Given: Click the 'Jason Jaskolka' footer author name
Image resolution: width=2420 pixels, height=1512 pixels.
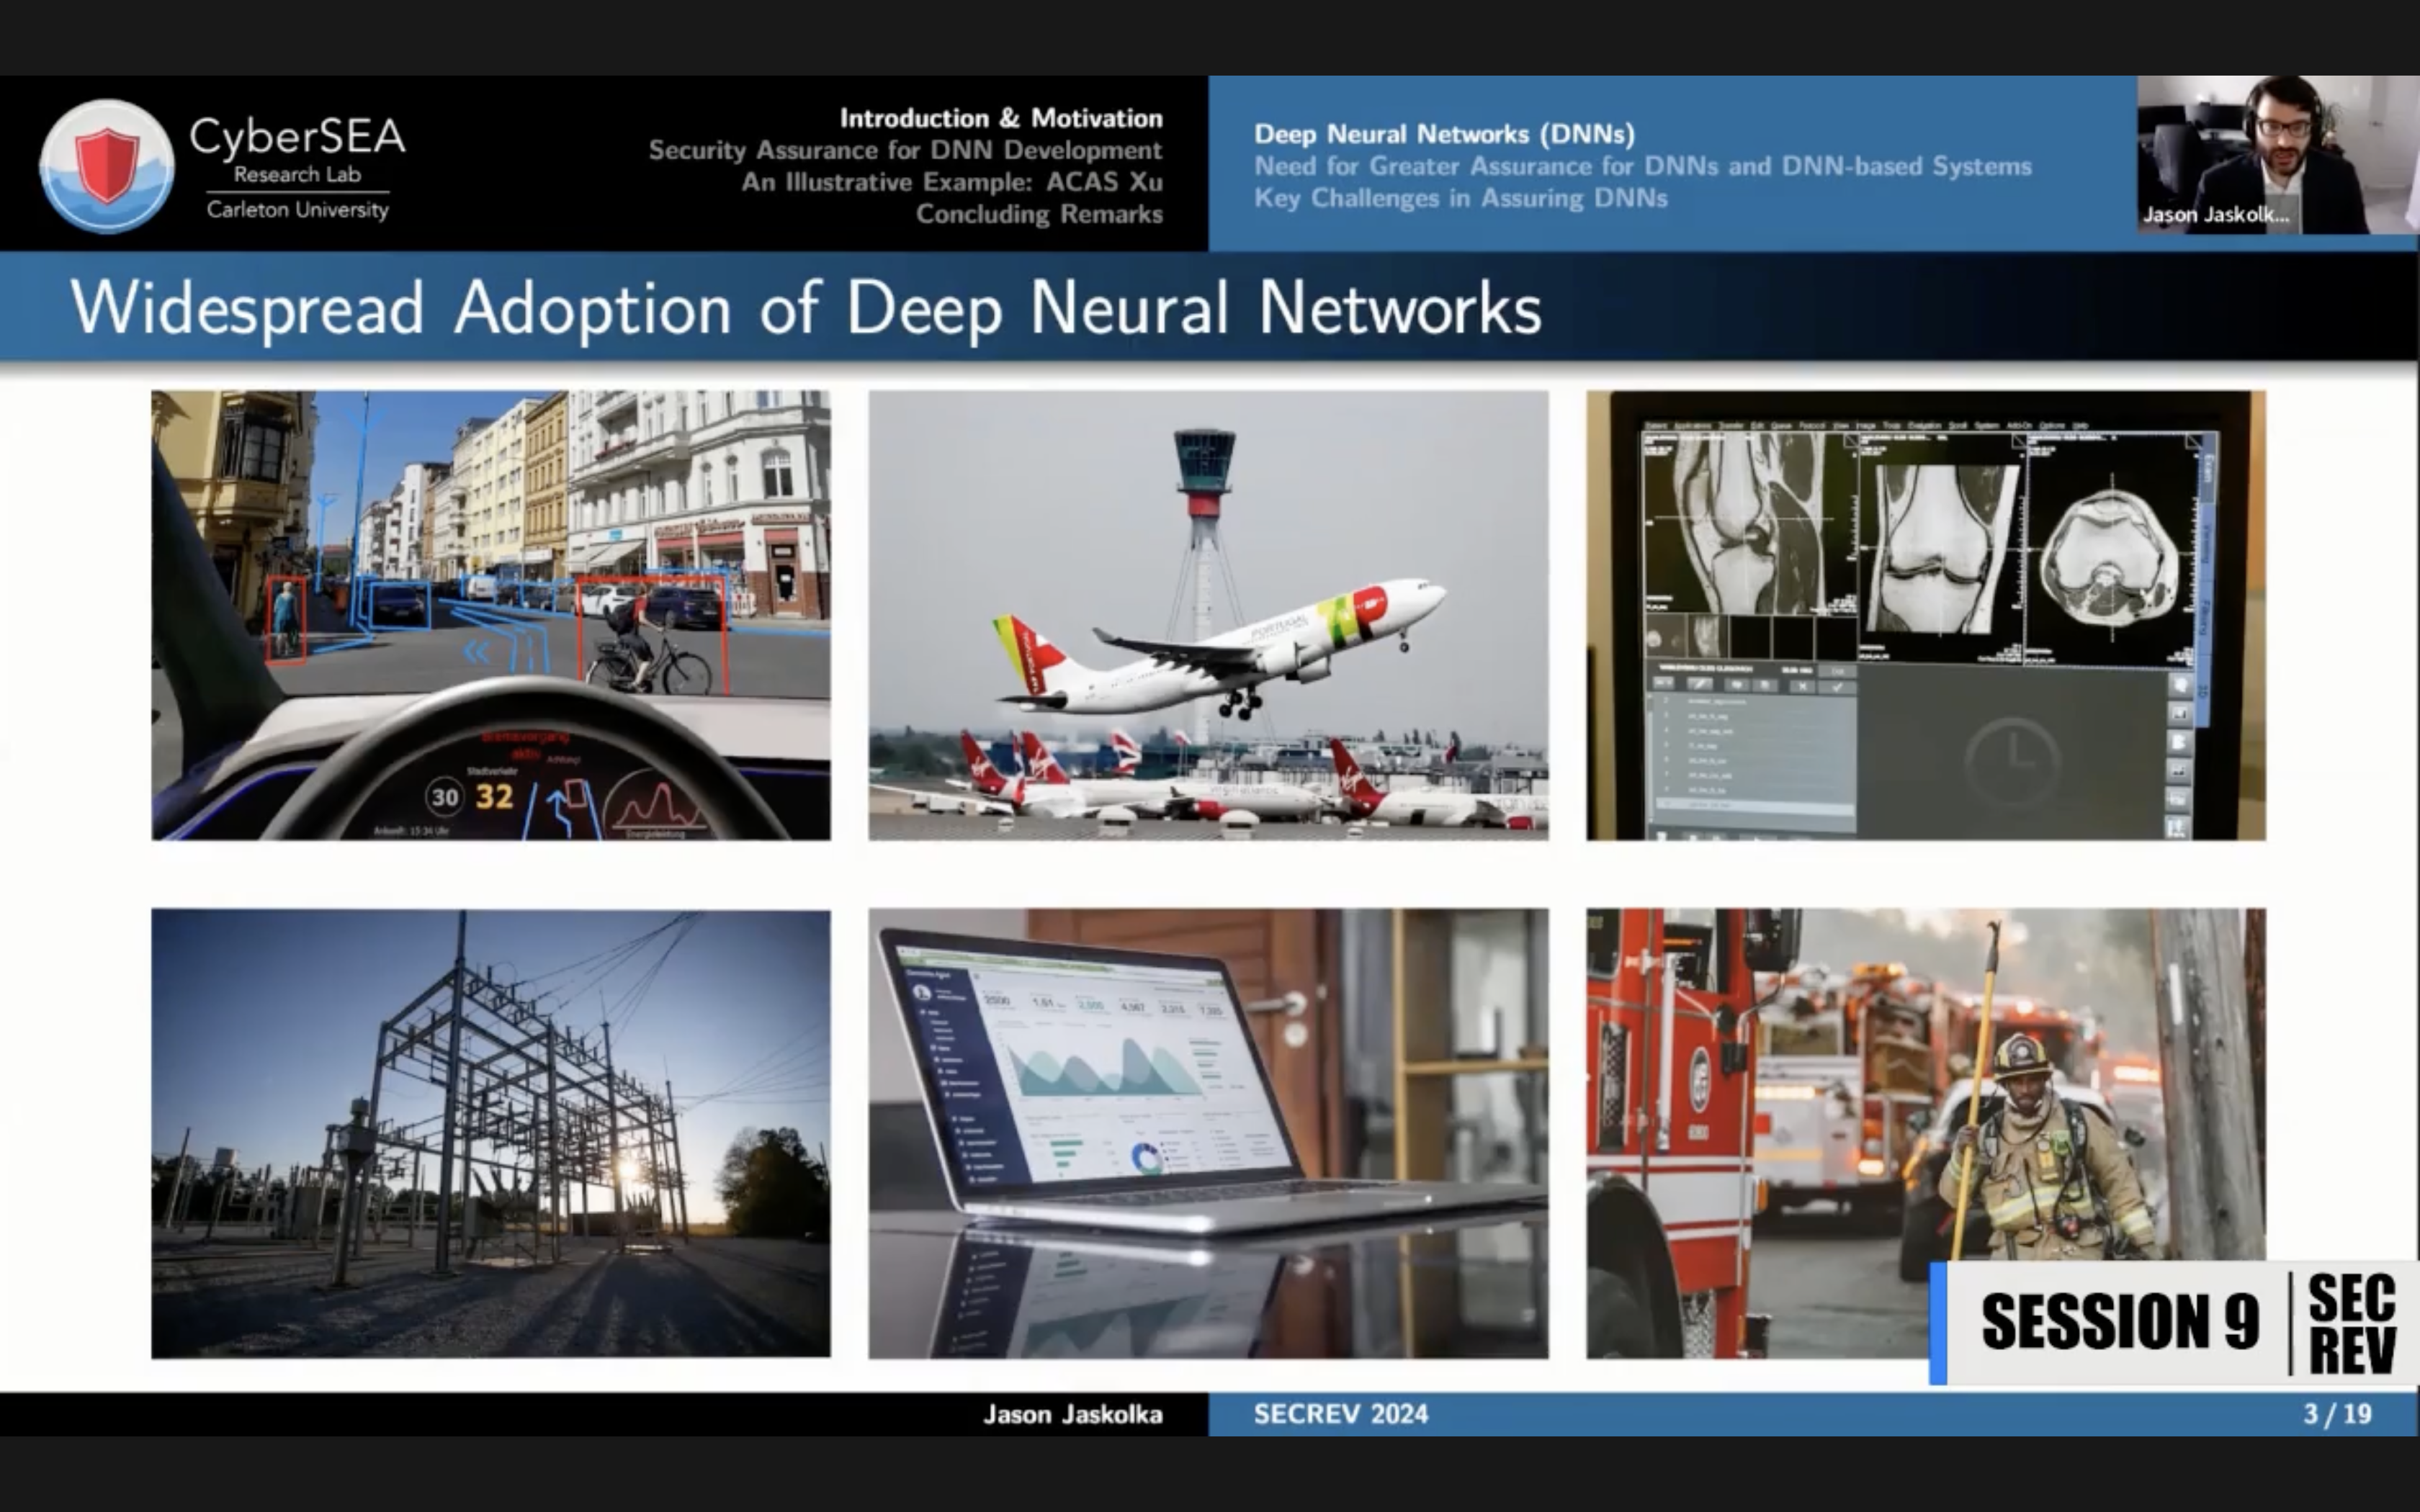Looking at the screenshot, I should pyautogui.click(x=1072, y=1414).
